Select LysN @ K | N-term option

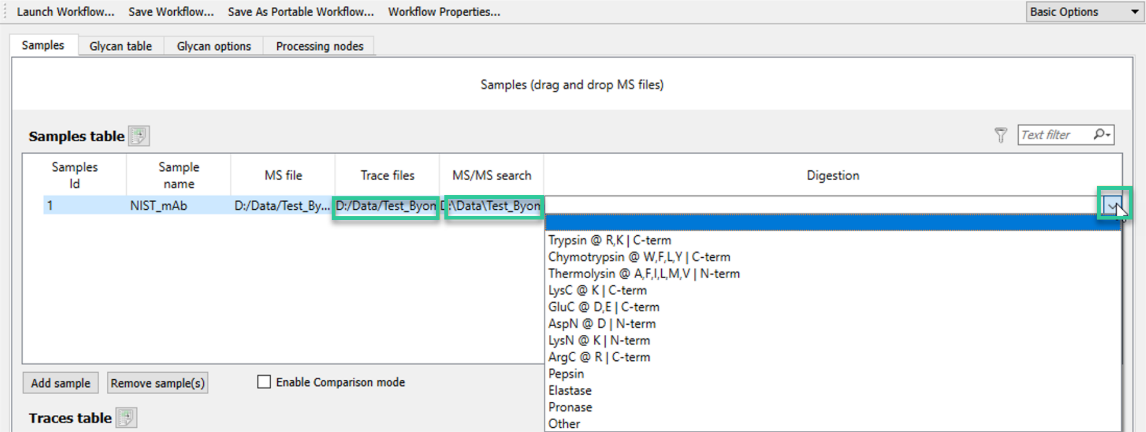tap(832, 341)
